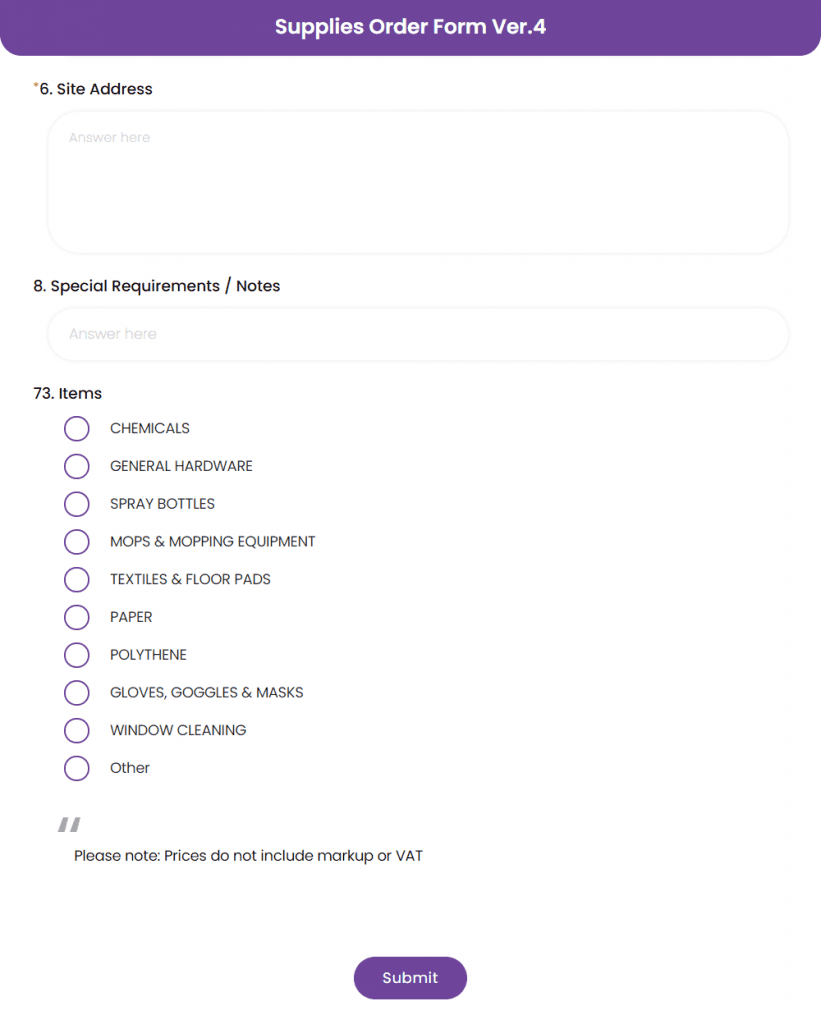Choose the PAPER item option
Viewport: 821px width, 1024px height.
click(x=77, y=617)
